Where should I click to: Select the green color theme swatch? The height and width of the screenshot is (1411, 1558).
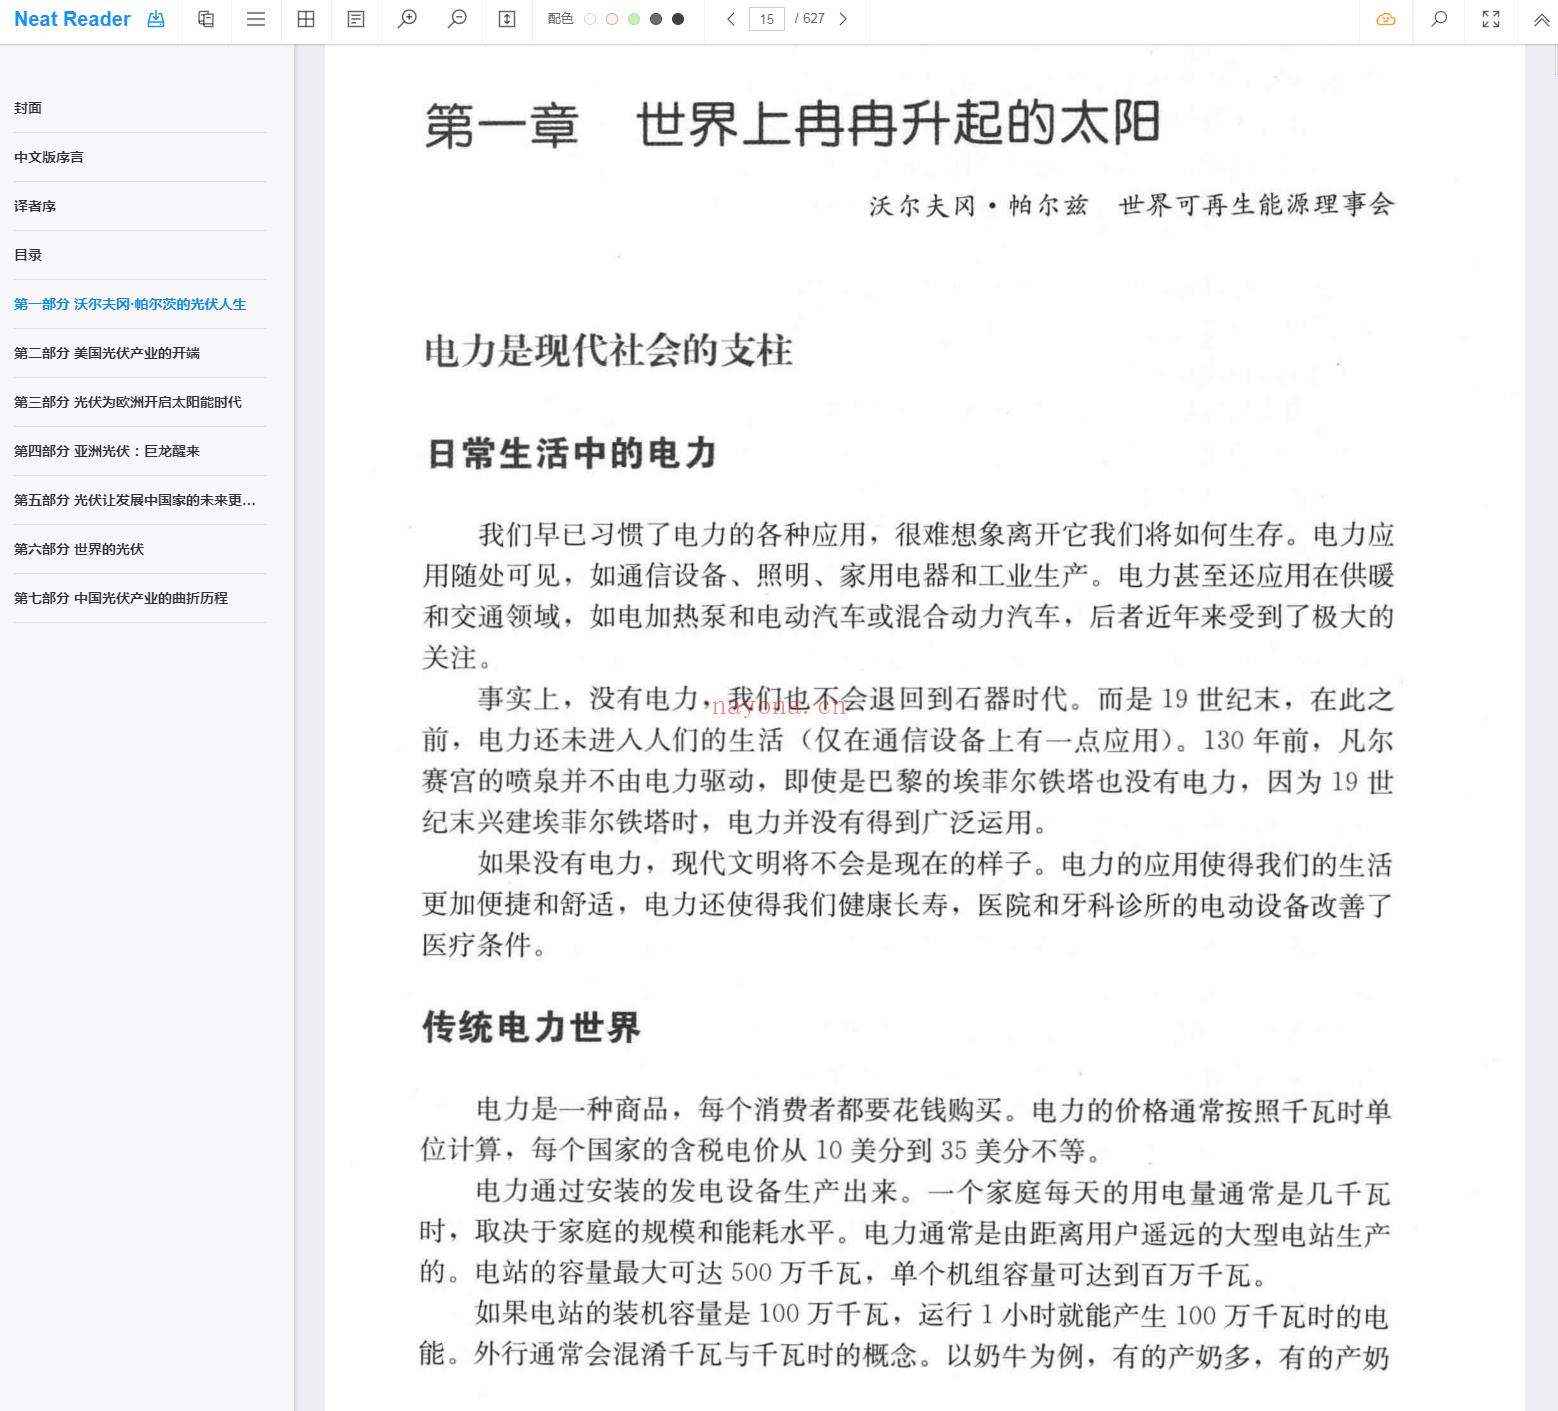(634, 19)
